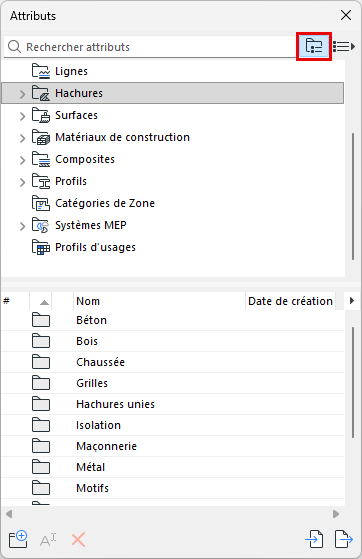Select the Motifs row name
Screen dimensions: 362x559
92,488
